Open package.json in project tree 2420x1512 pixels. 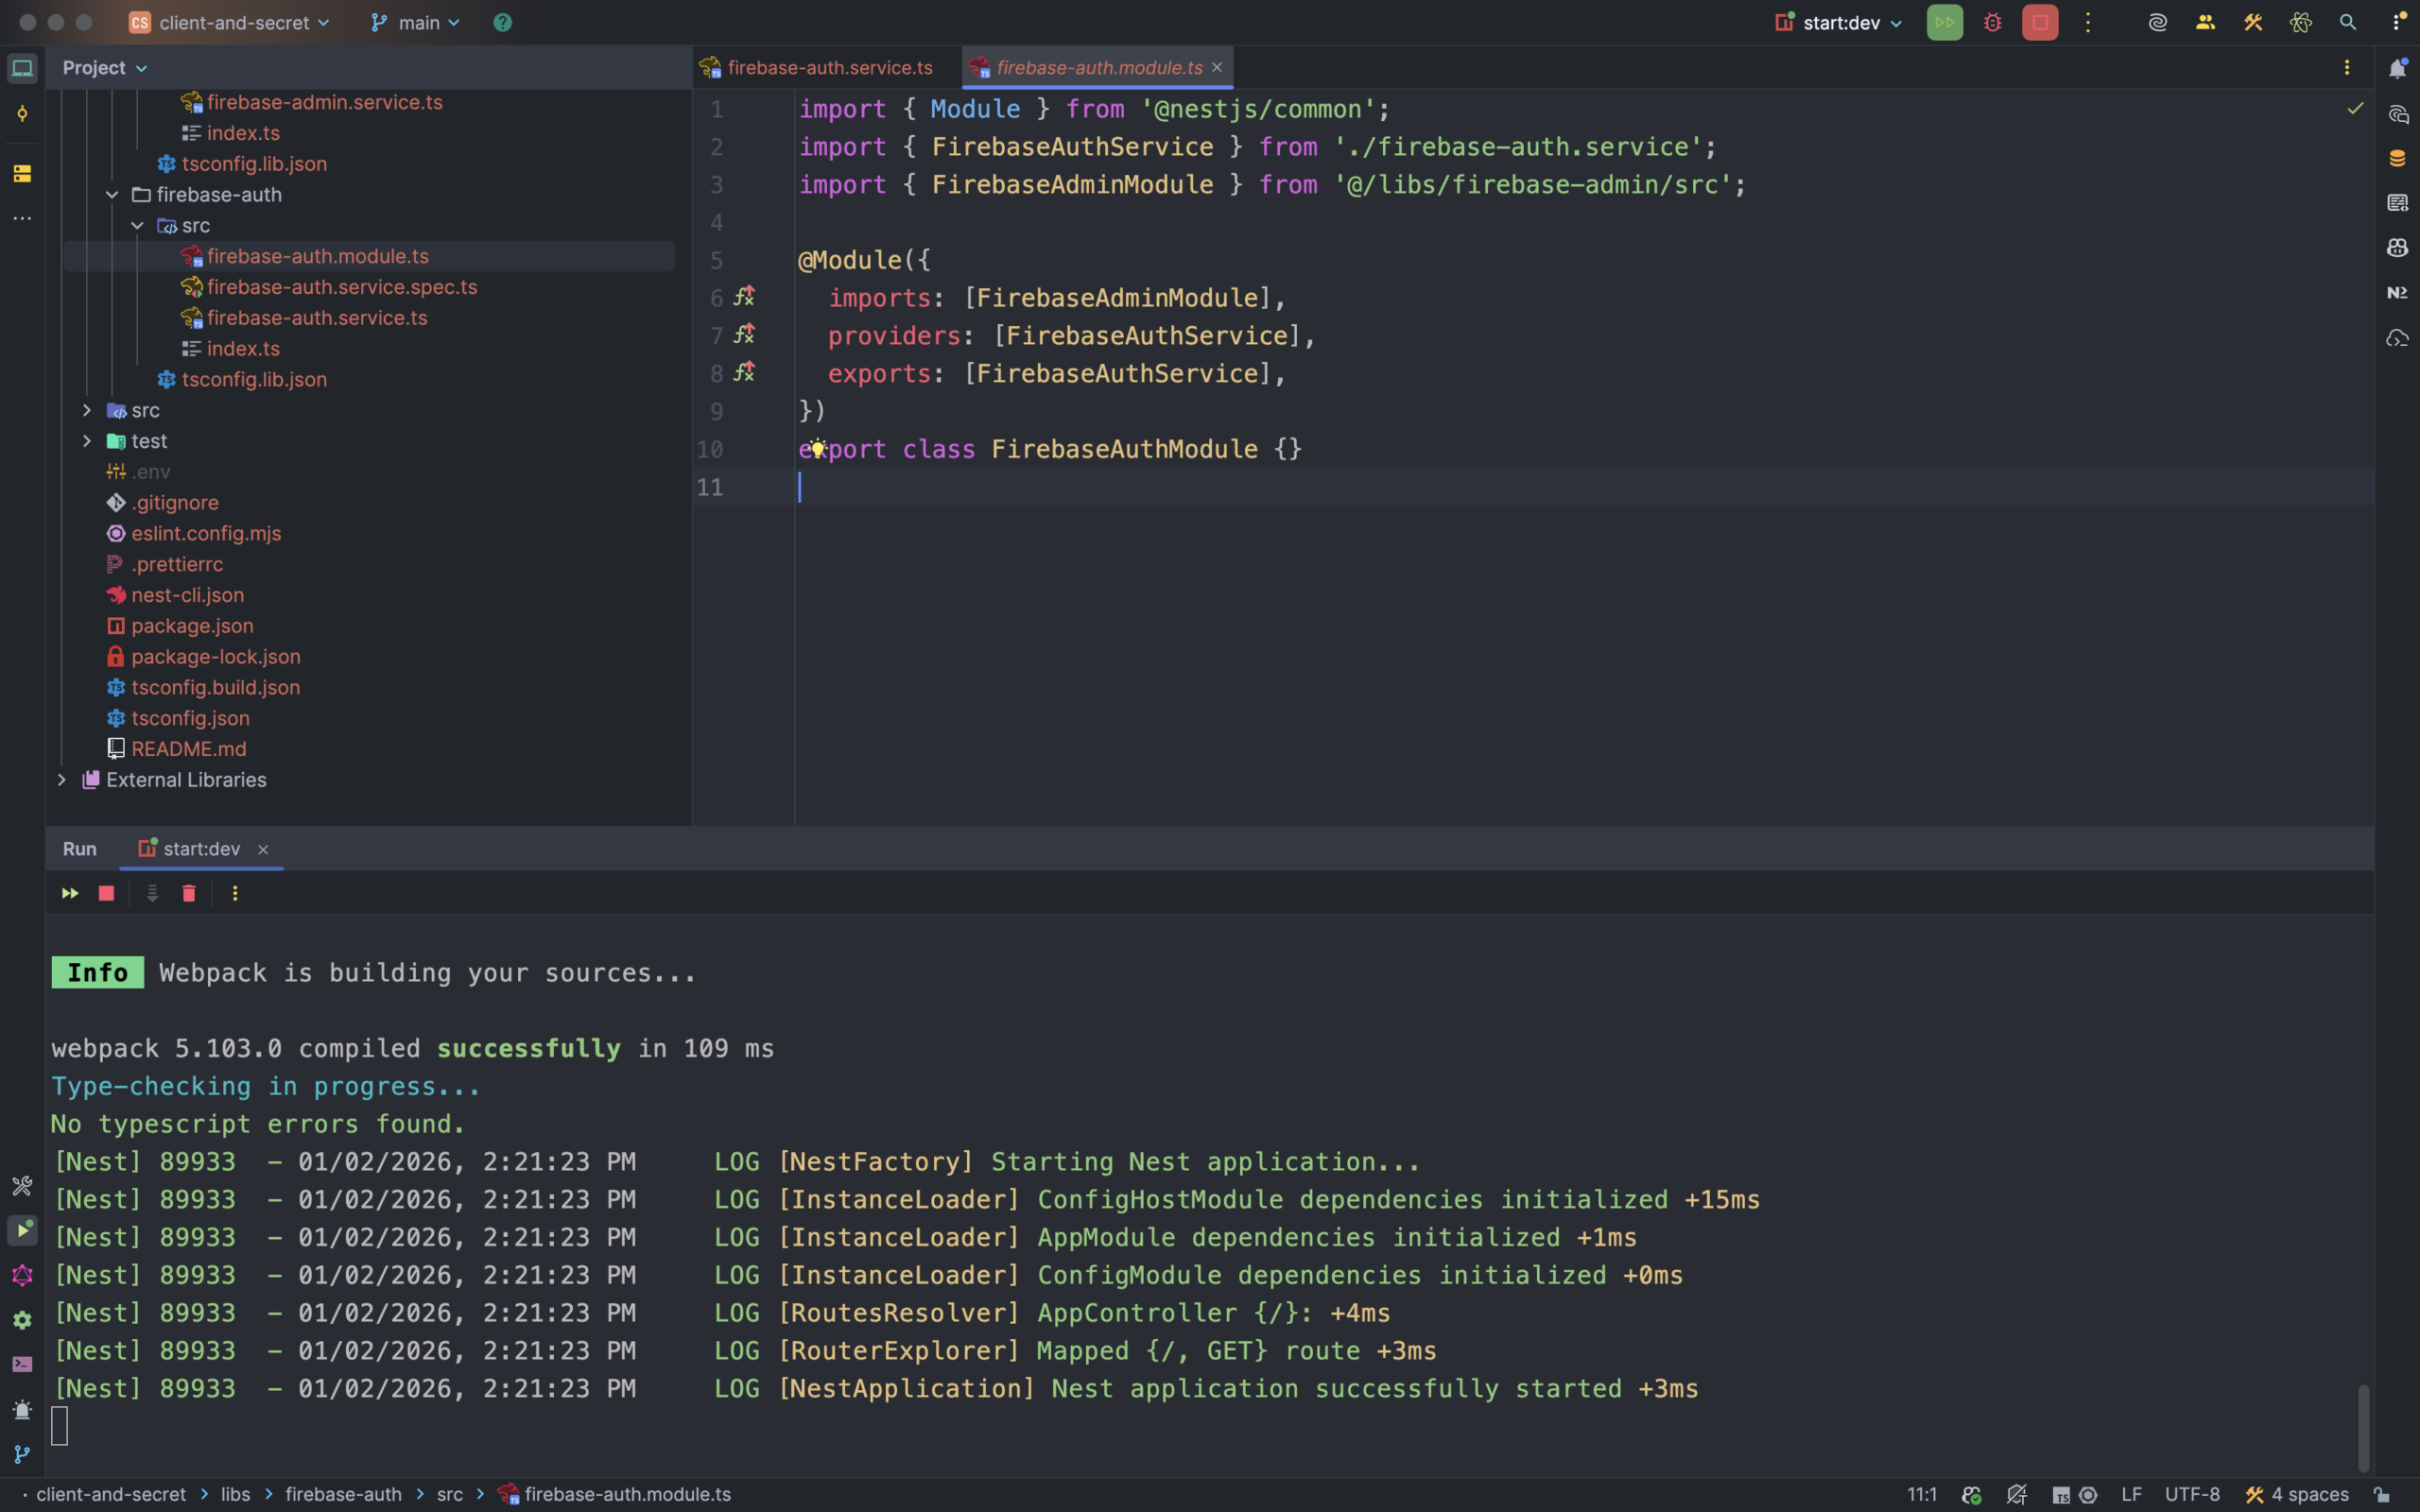pyautogui.click(x=192, y=626)
